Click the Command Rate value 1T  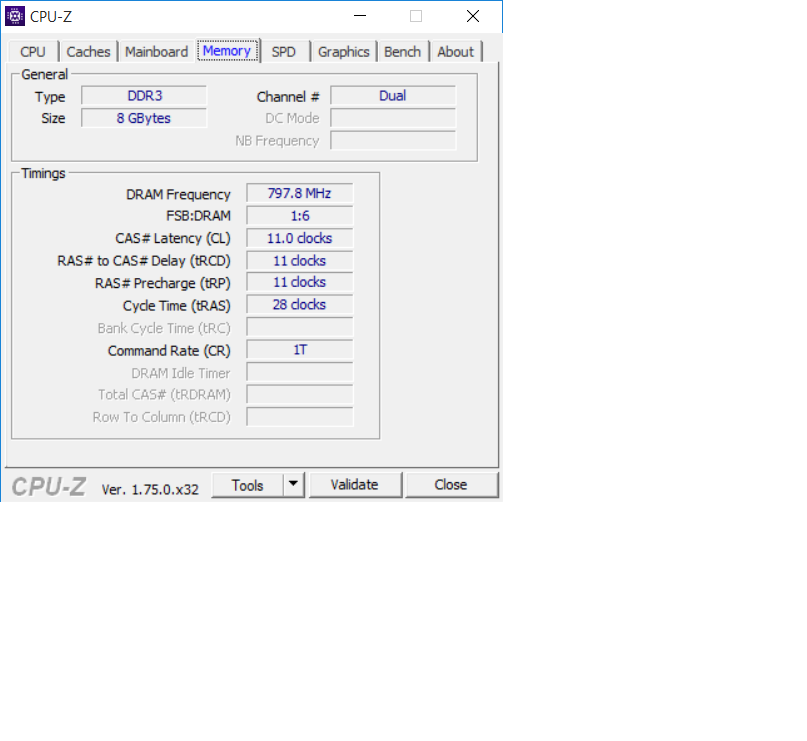pos(300,350)
